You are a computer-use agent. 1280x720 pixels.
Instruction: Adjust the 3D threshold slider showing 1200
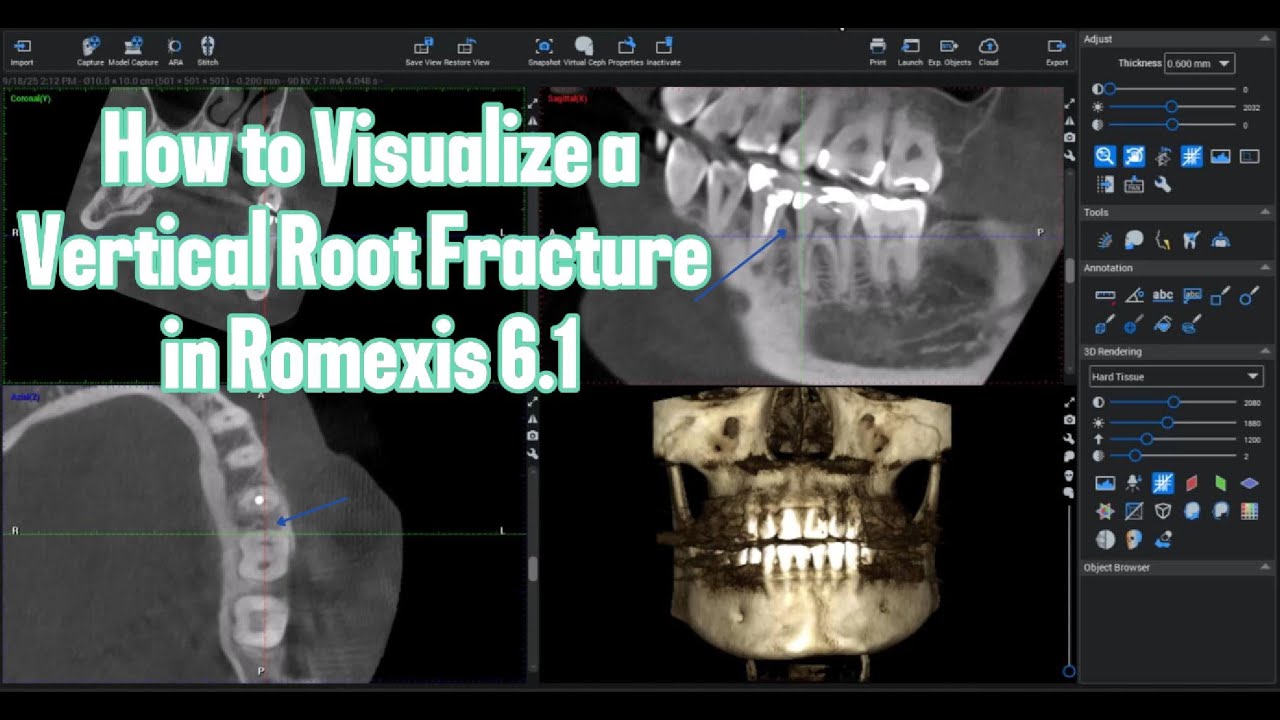tap(1172, 439)
